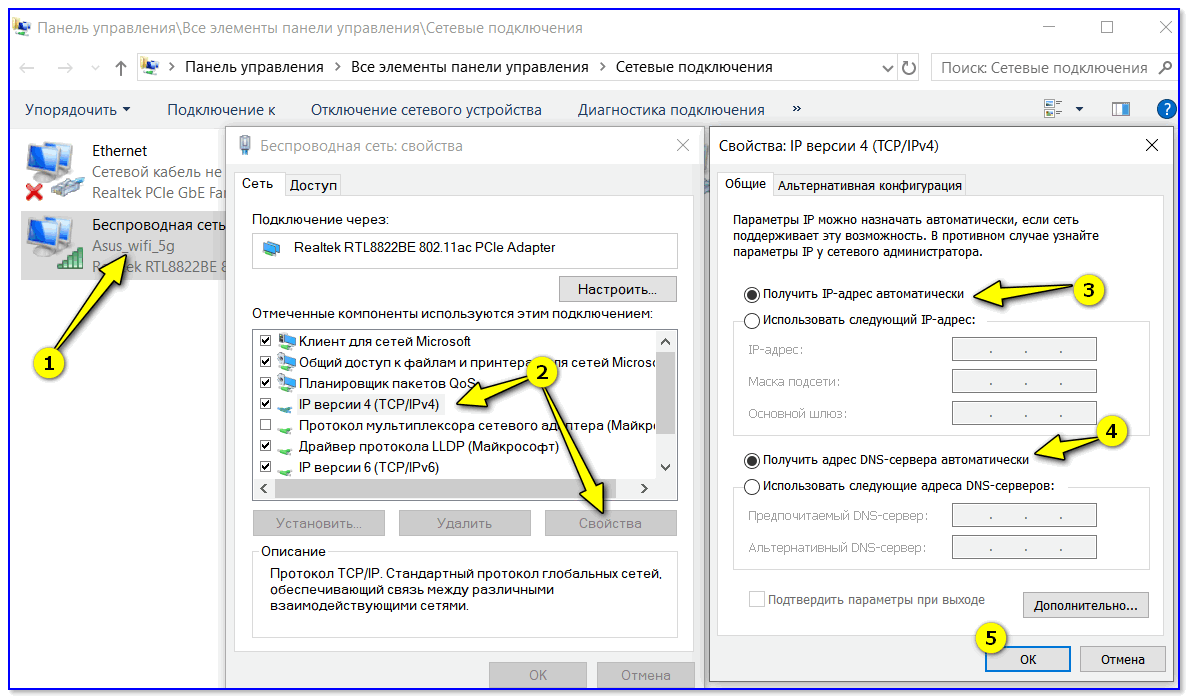Show more toolbar commands chevron

tap(796, 109)
